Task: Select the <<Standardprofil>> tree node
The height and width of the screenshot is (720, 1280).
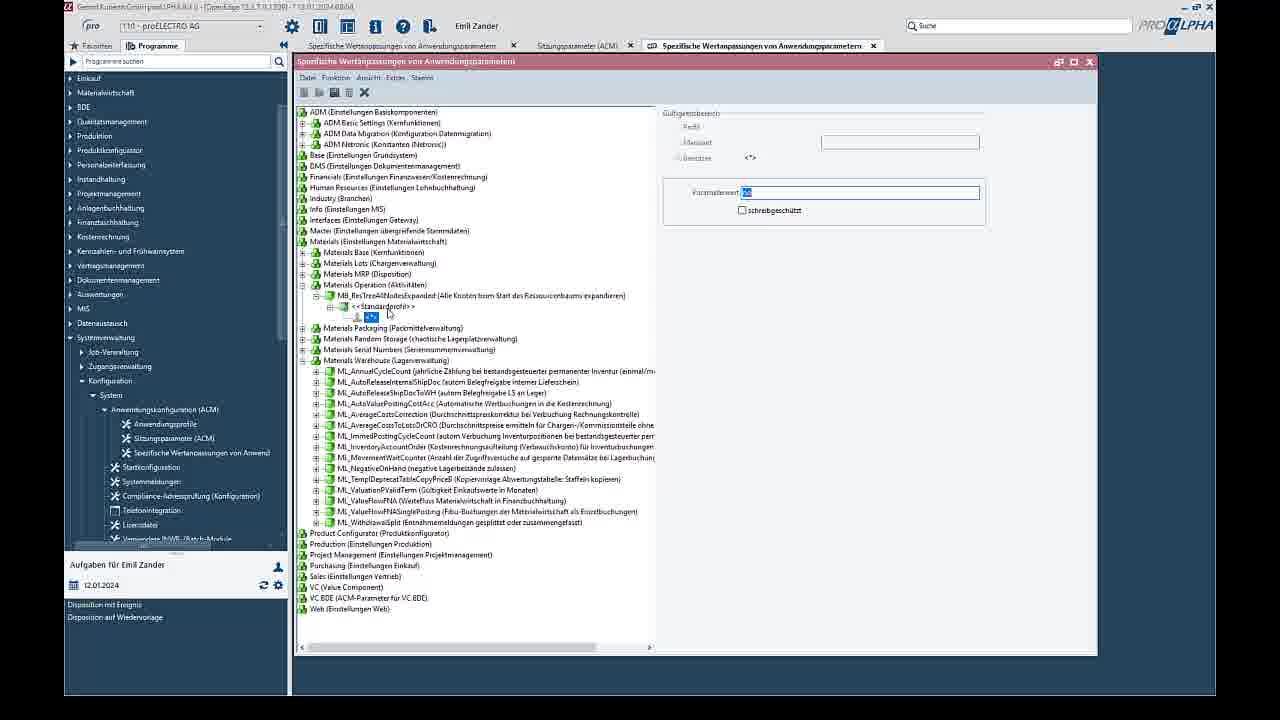Action: coord(383,307)
